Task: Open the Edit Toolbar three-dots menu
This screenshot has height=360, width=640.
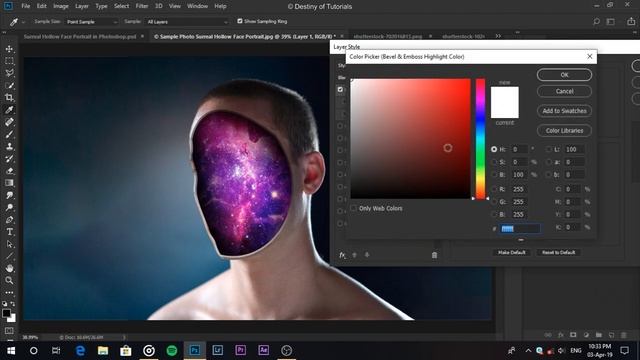Action: point(9,293)
